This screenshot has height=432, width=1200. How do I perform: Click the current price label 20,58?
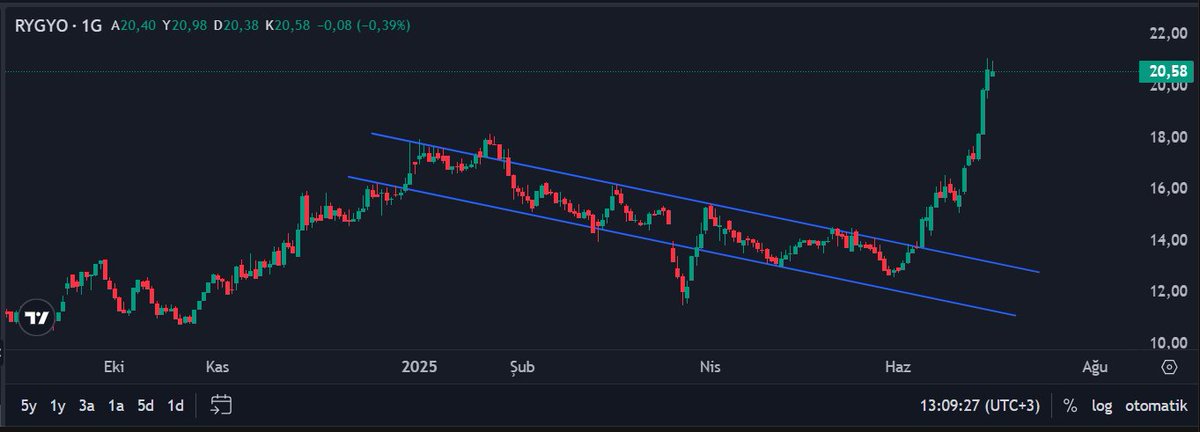(1168, 71)
